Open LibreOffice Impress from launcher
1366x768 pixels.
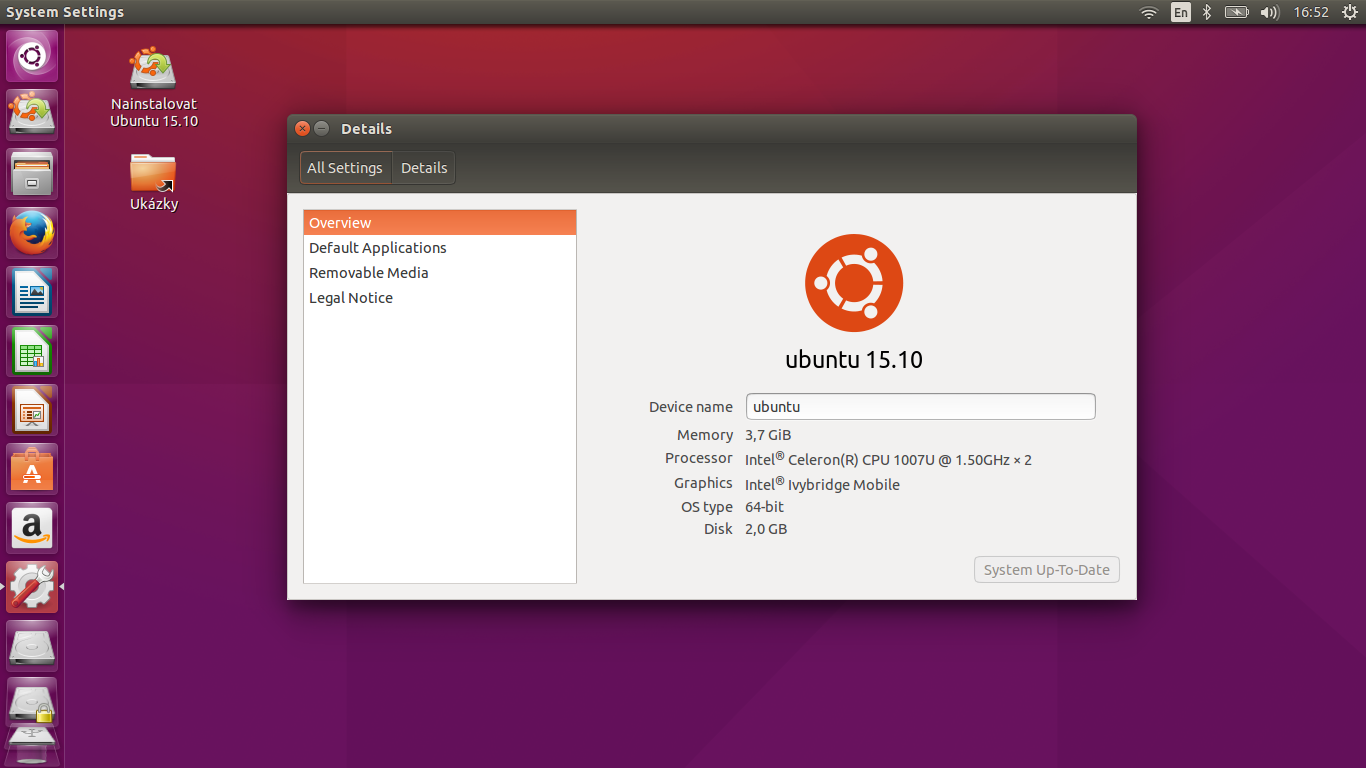pos(33,410)
